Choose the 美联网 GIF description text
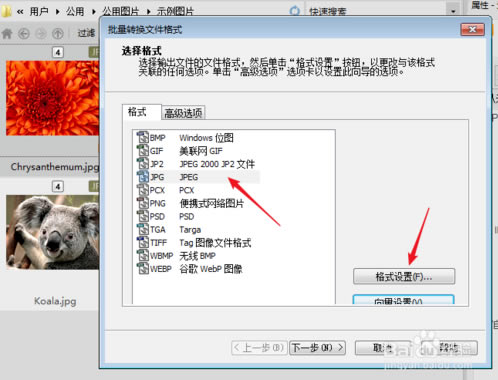This screenshot has height=380, width=498. coord(201,151)
